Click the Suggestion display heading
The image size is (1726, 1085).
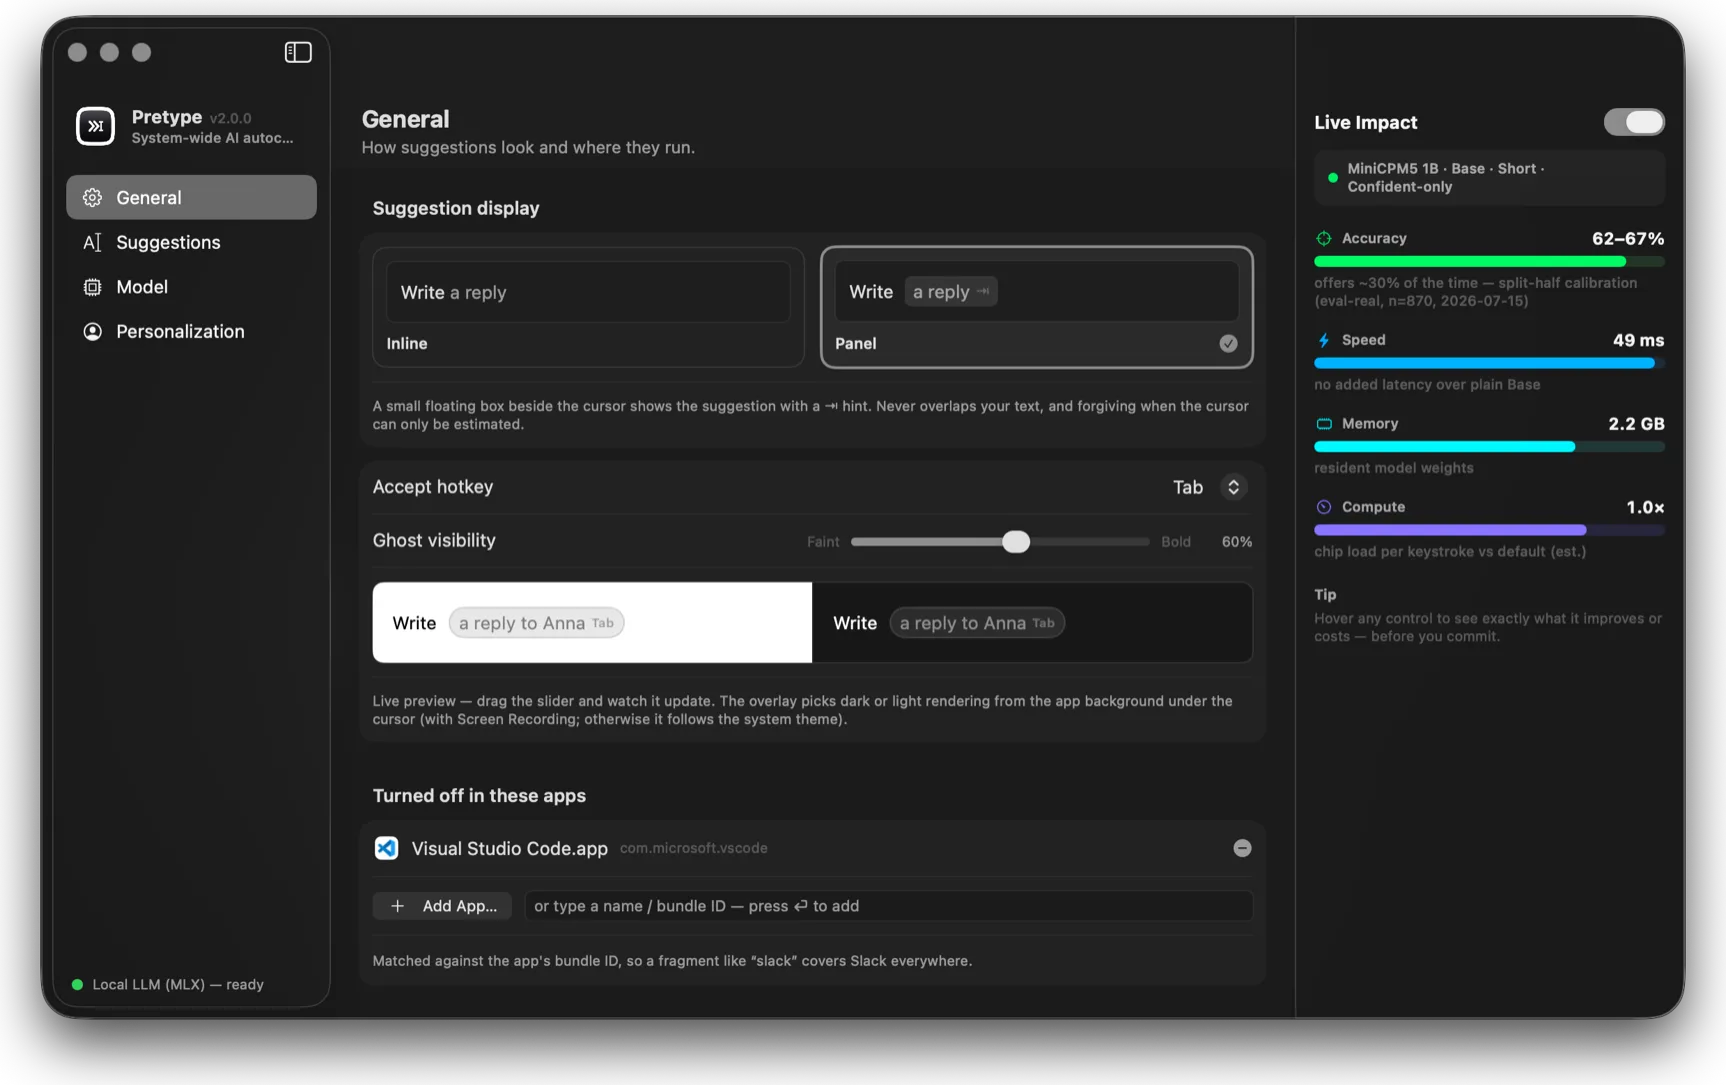(456, 208)
